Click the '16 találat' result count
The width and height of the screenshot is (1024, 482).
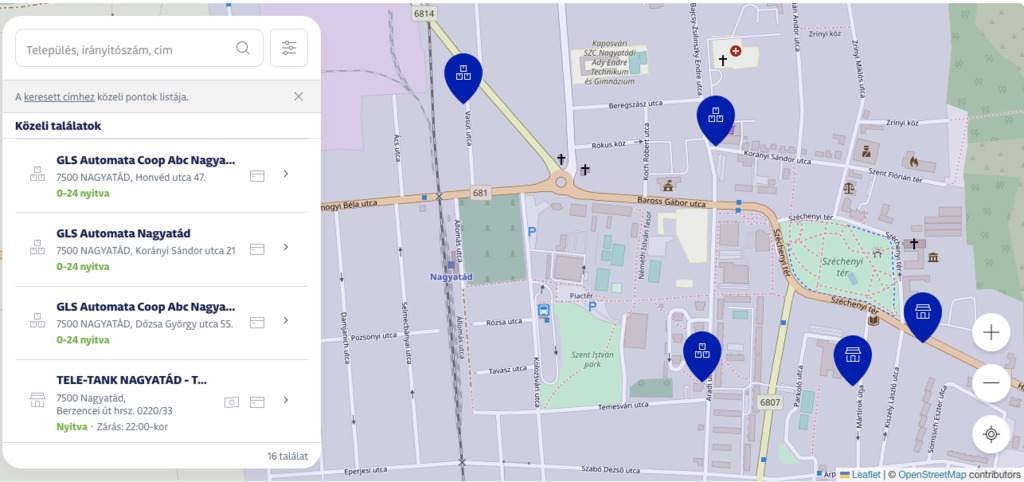pos(287,456)
